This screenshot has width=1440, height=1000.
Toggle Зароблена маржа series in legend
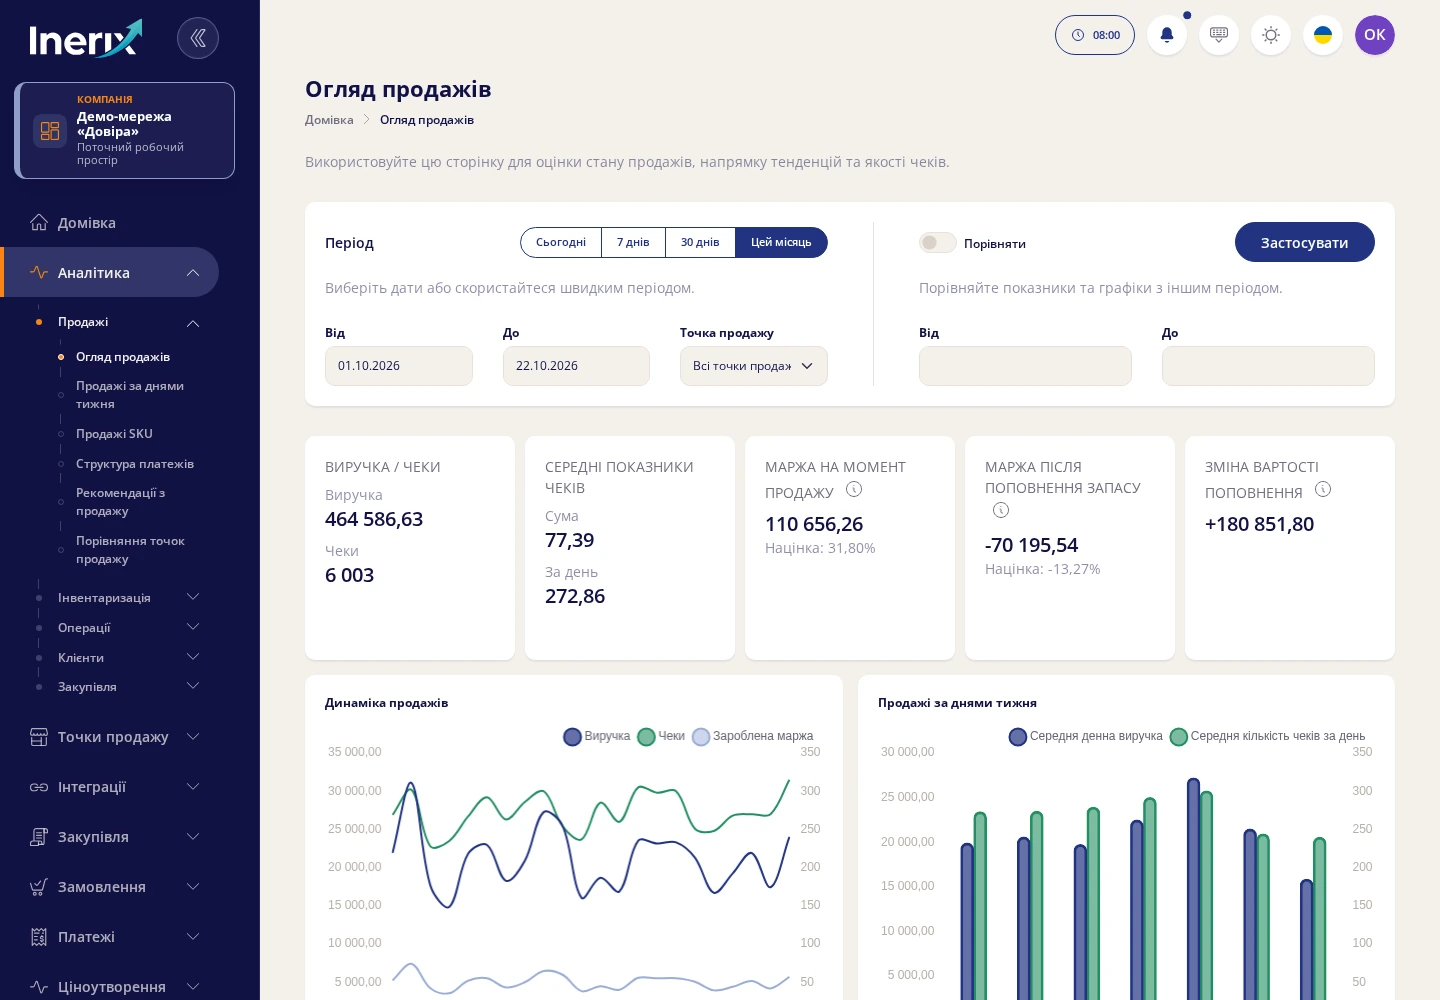pyautogui.click(x=753, y=736)
